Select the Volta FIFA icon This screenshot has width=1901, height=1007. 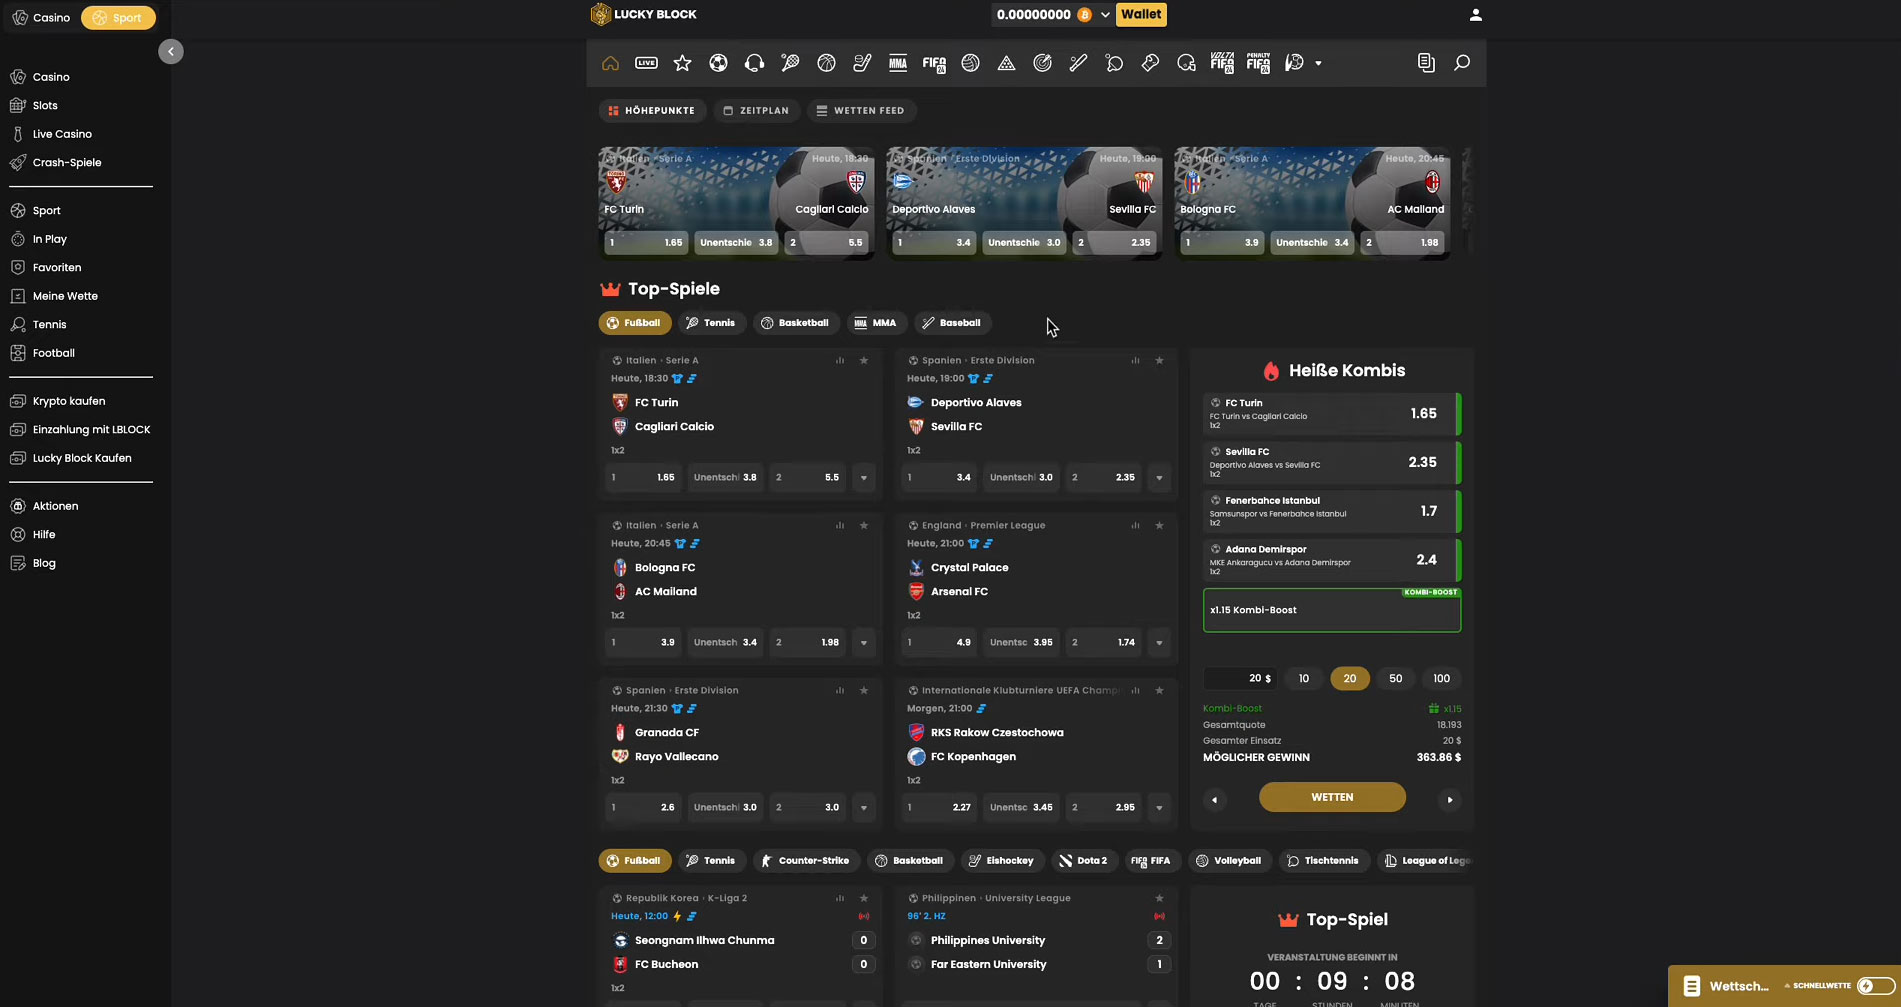[1222, 63]
